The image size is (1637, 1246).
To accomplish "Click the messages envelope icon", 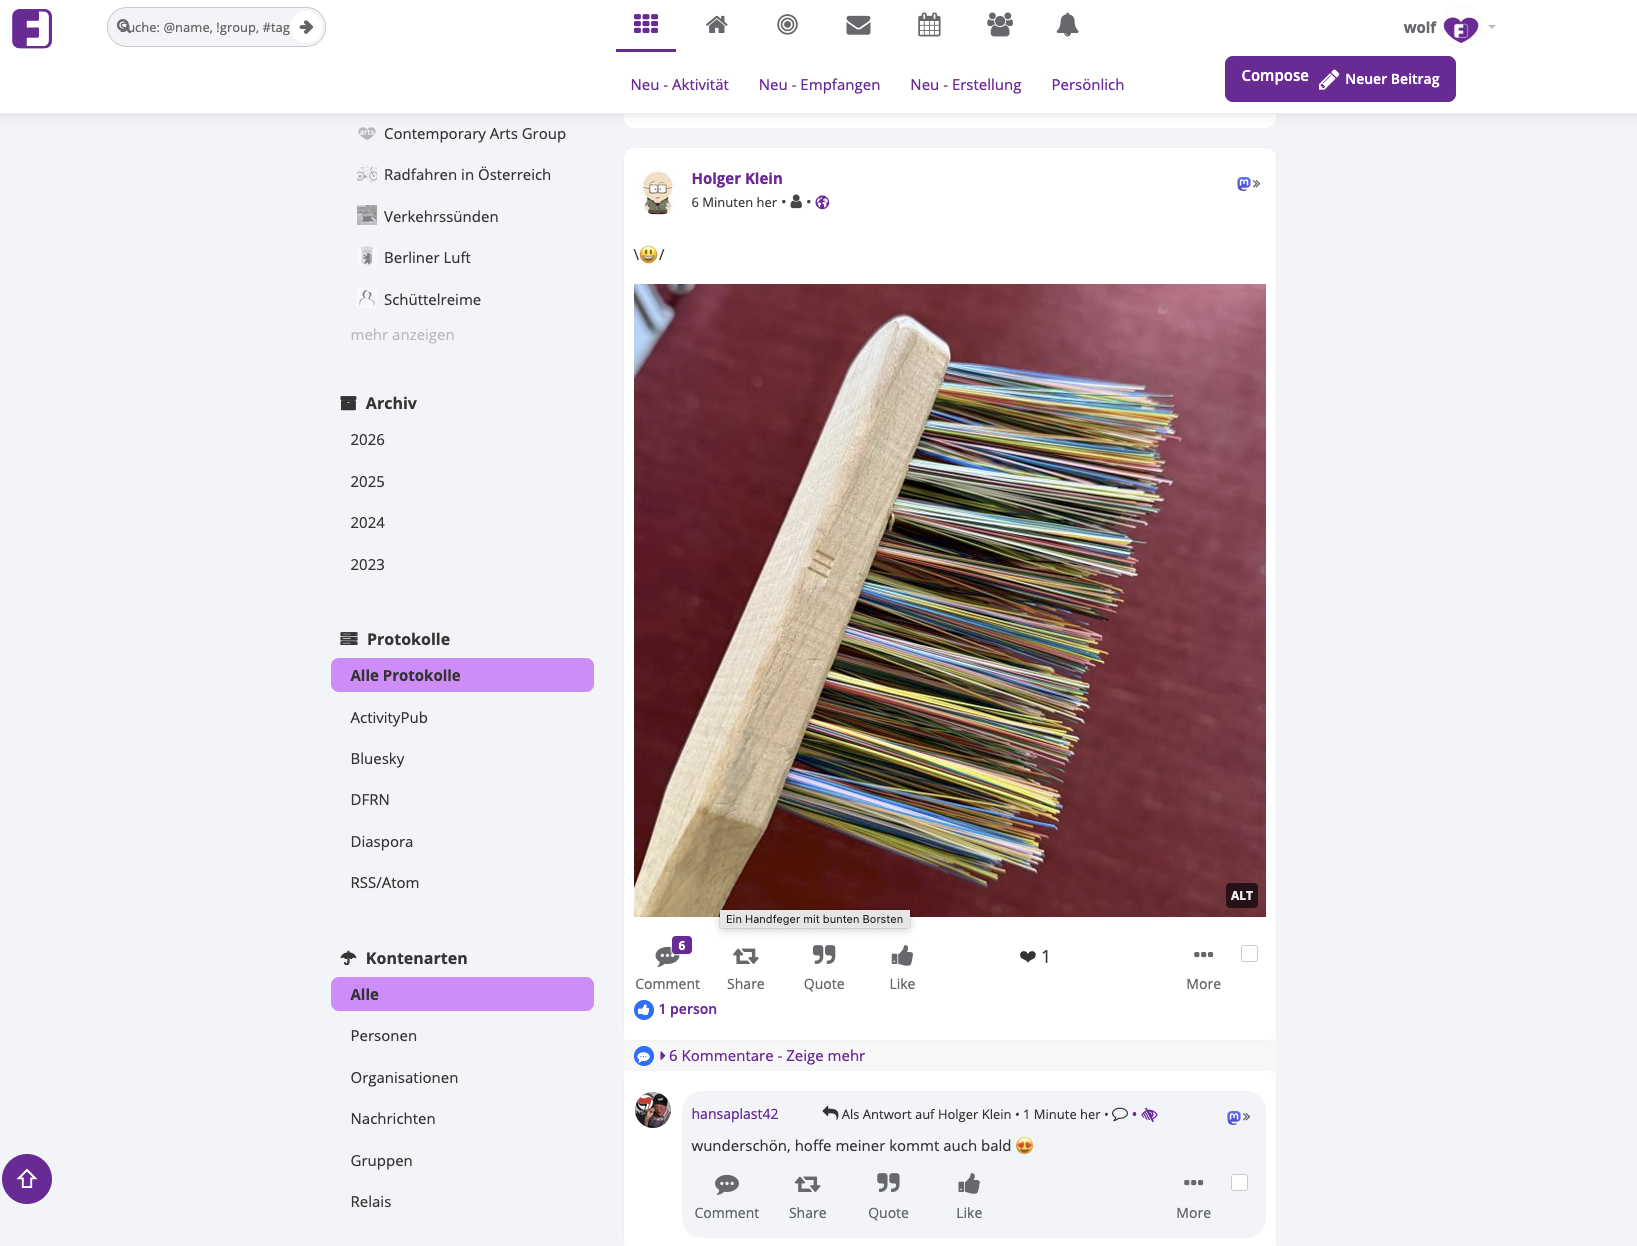I will tap(858, 25).
